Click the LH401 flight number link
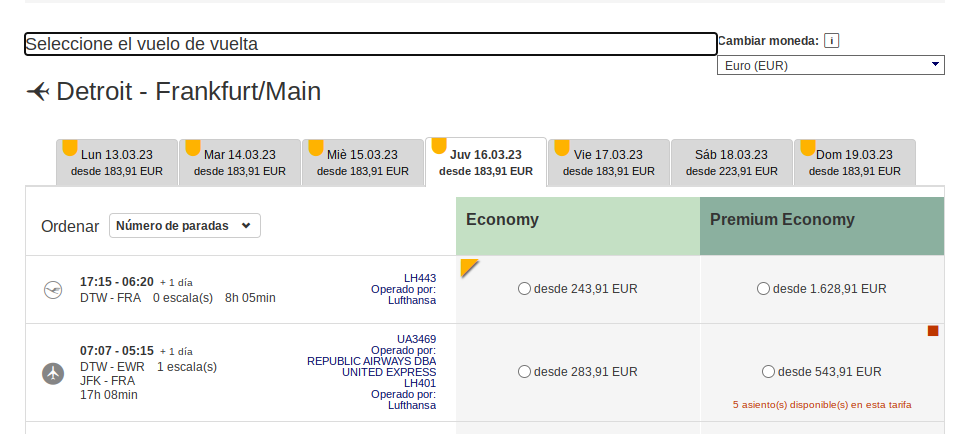Screen dimensions: 978x434 coord(420,383)
